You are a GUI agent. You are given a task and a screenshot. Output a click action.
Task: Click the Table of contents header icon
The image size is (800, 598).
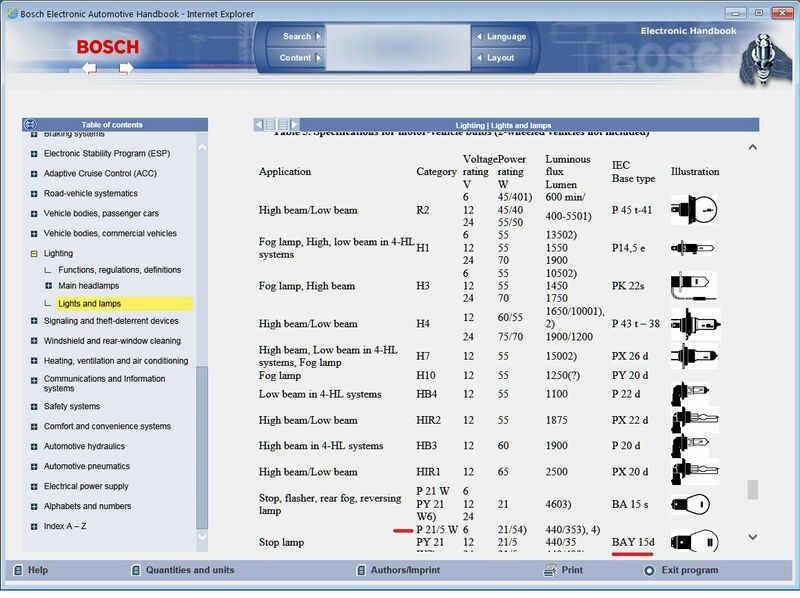(x=30, y=124)
